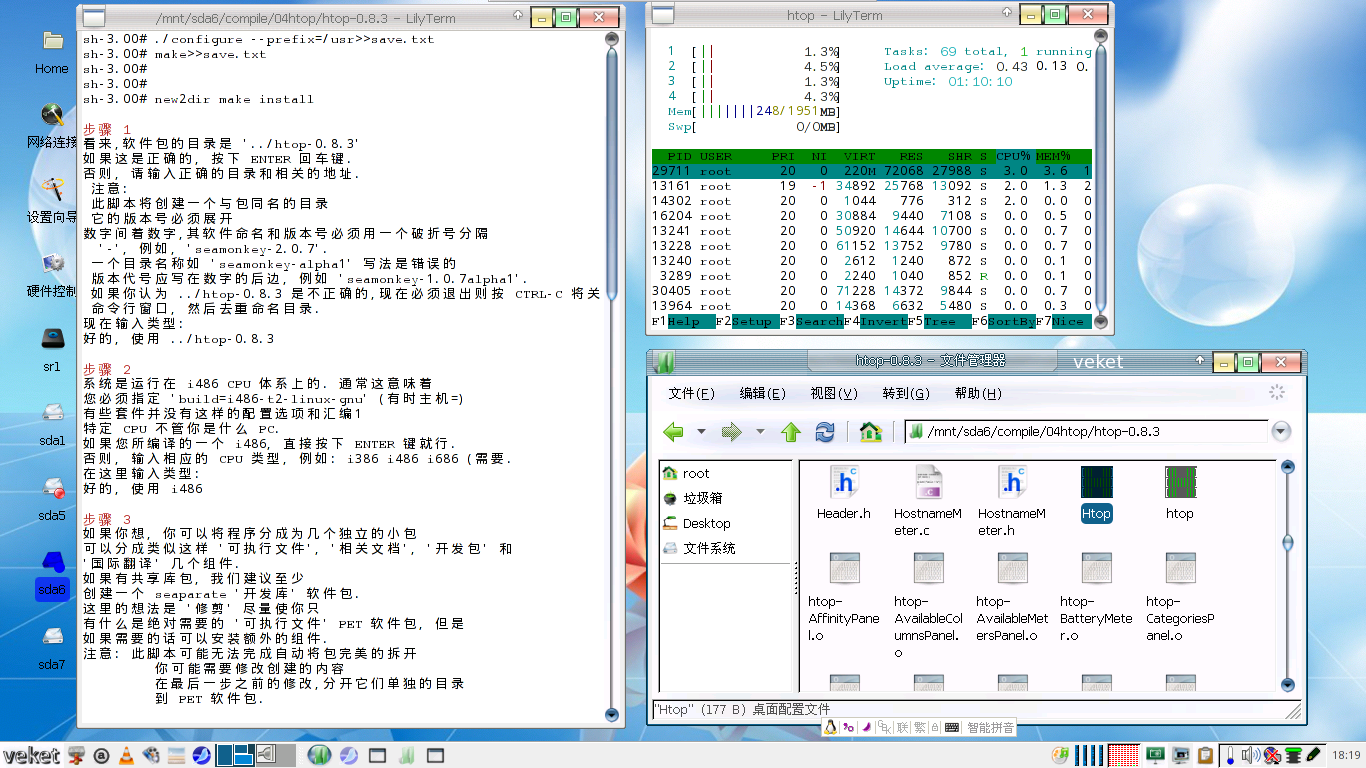Open window menu of the compile terminal
1366x768 pixels.
[93, 17]
